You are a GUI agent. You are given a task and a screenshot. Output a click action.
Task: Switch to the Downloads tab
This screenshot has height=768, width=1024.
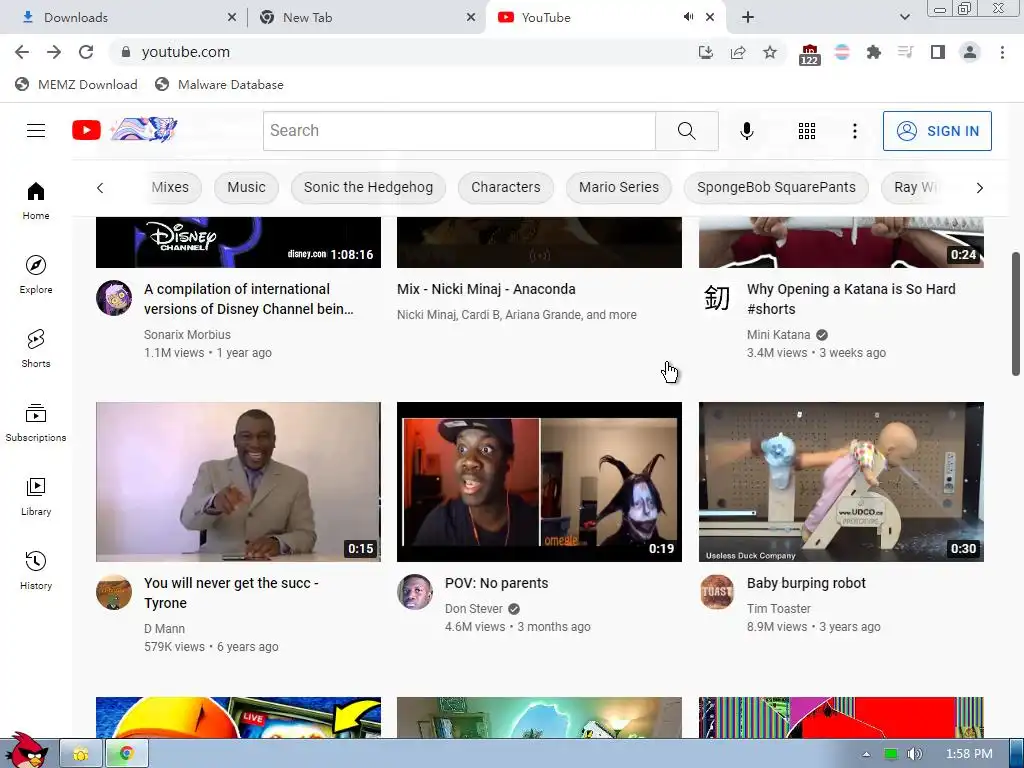(x=124, y=17)
